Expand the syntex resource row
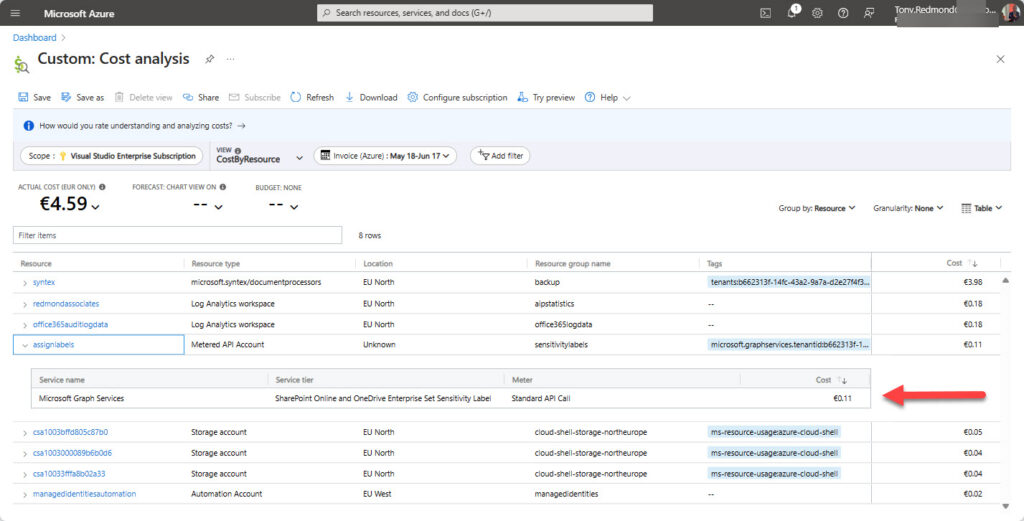This screenshot has width=1024, height=521. [x=25, y=283]
